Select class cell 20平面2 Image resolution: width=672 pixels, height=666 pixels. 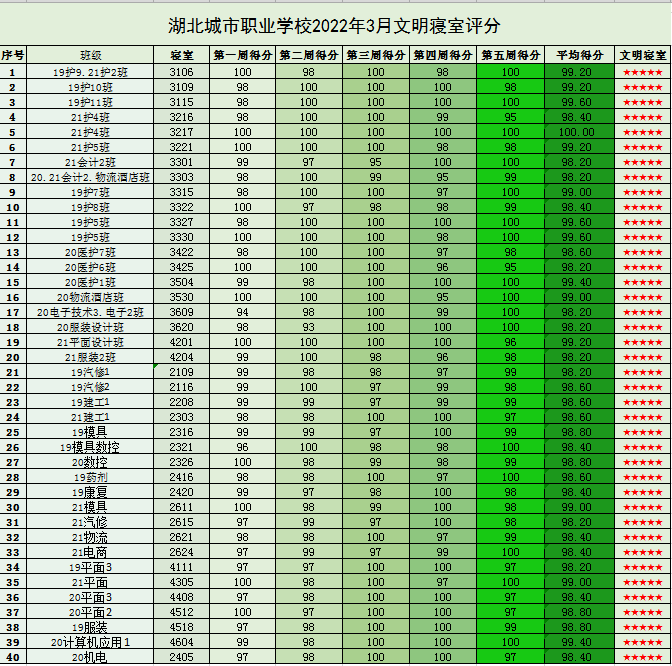pyautogui.click(x=90, y=612)
